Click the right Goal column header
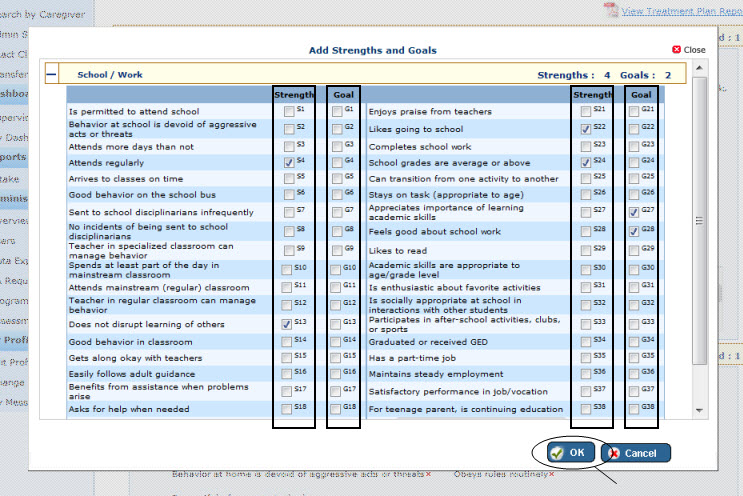Screen dimensions: 743x496 coord(641,95)
